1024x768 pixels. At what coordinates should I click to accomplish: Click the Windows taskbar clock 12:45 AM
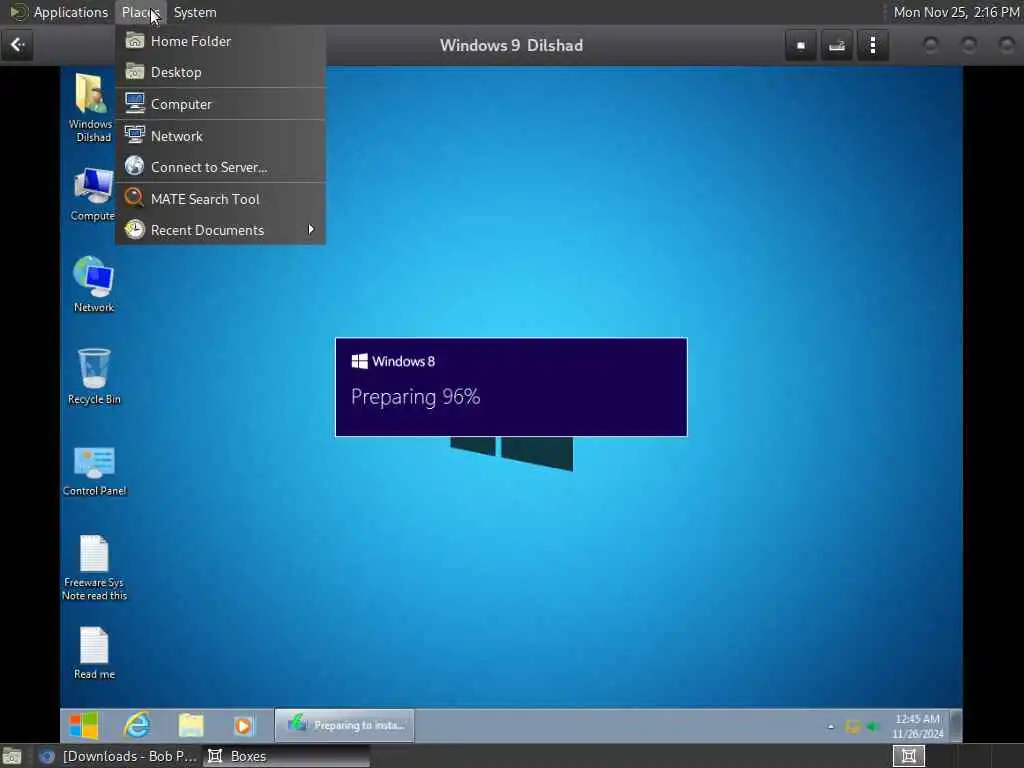click(x=918, y=726)
